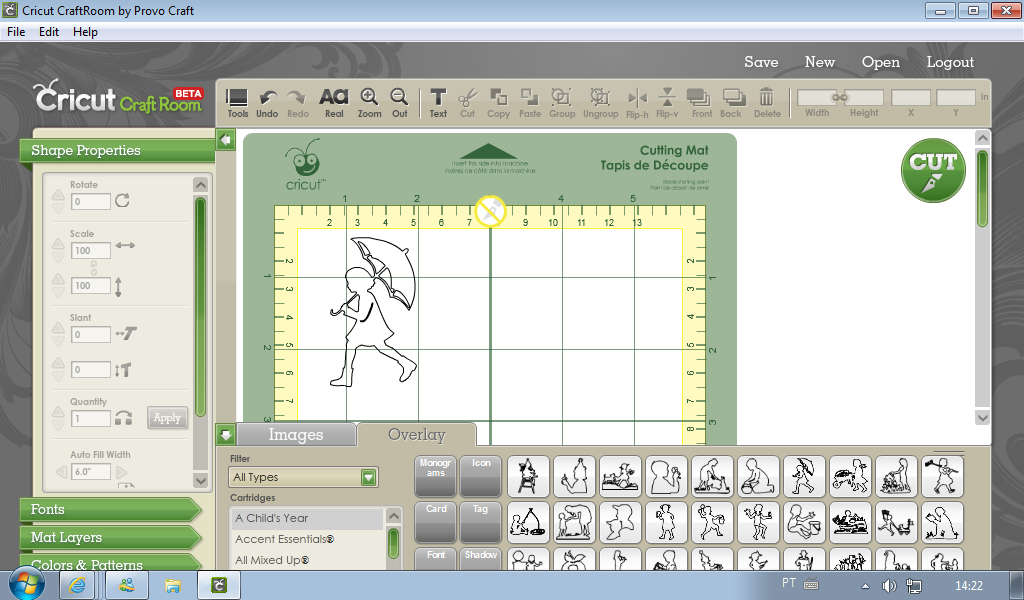Click the Undo icon
This screenshot has height=600, width=1024.
click(267, 99)
